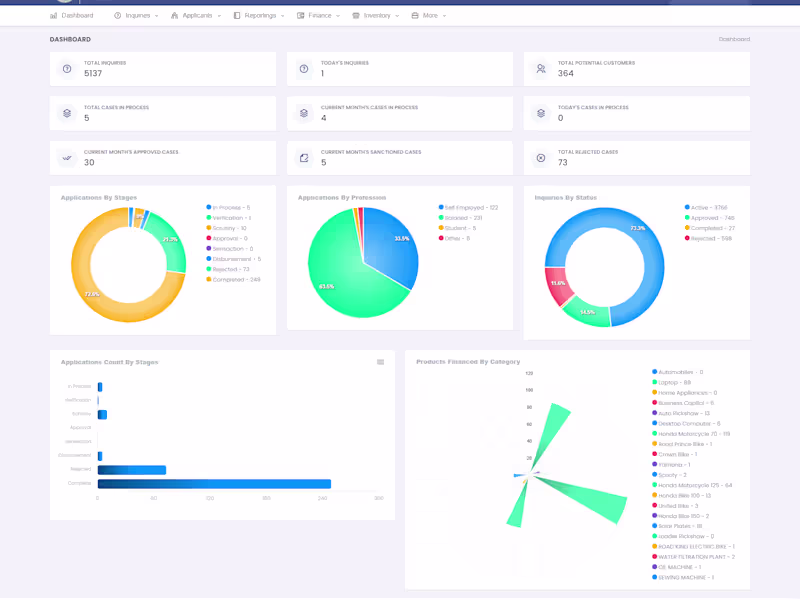The width and height of the screenshot is (800, 600).
Task: Click green marker beside Approved inquiries status
Action: [687, 217]
